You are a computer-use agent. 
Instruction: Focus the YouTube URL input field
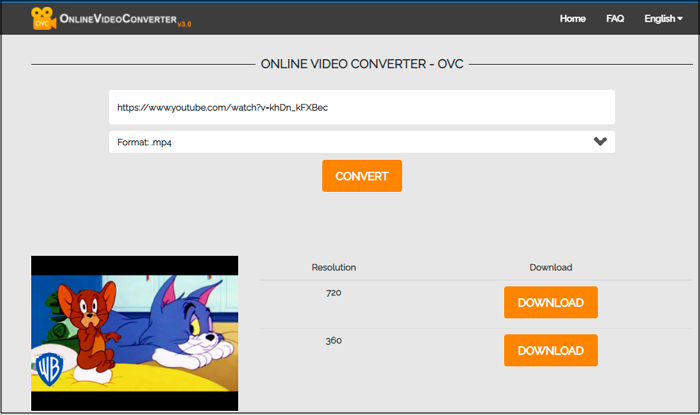(361, 107)
